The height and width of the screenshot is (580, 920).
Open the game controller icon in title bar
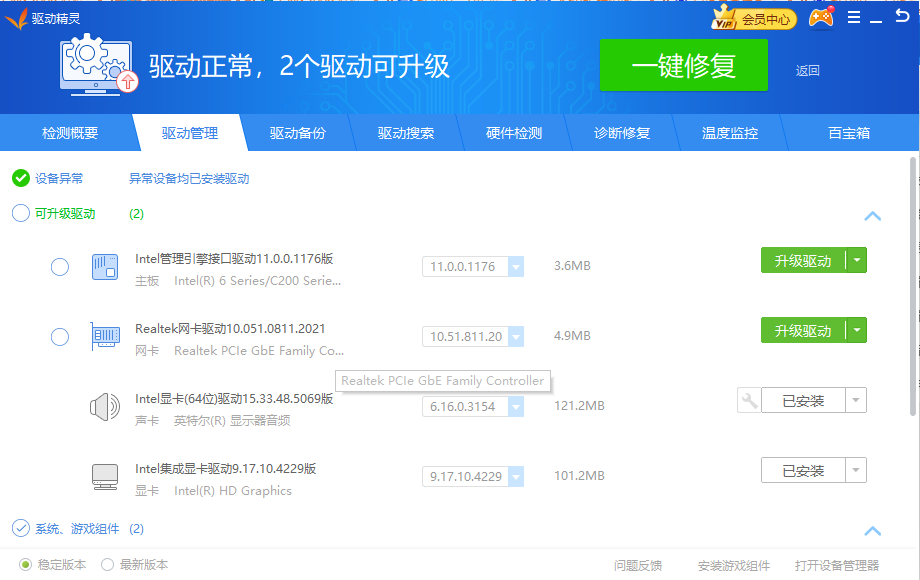[x=821, y=18]
